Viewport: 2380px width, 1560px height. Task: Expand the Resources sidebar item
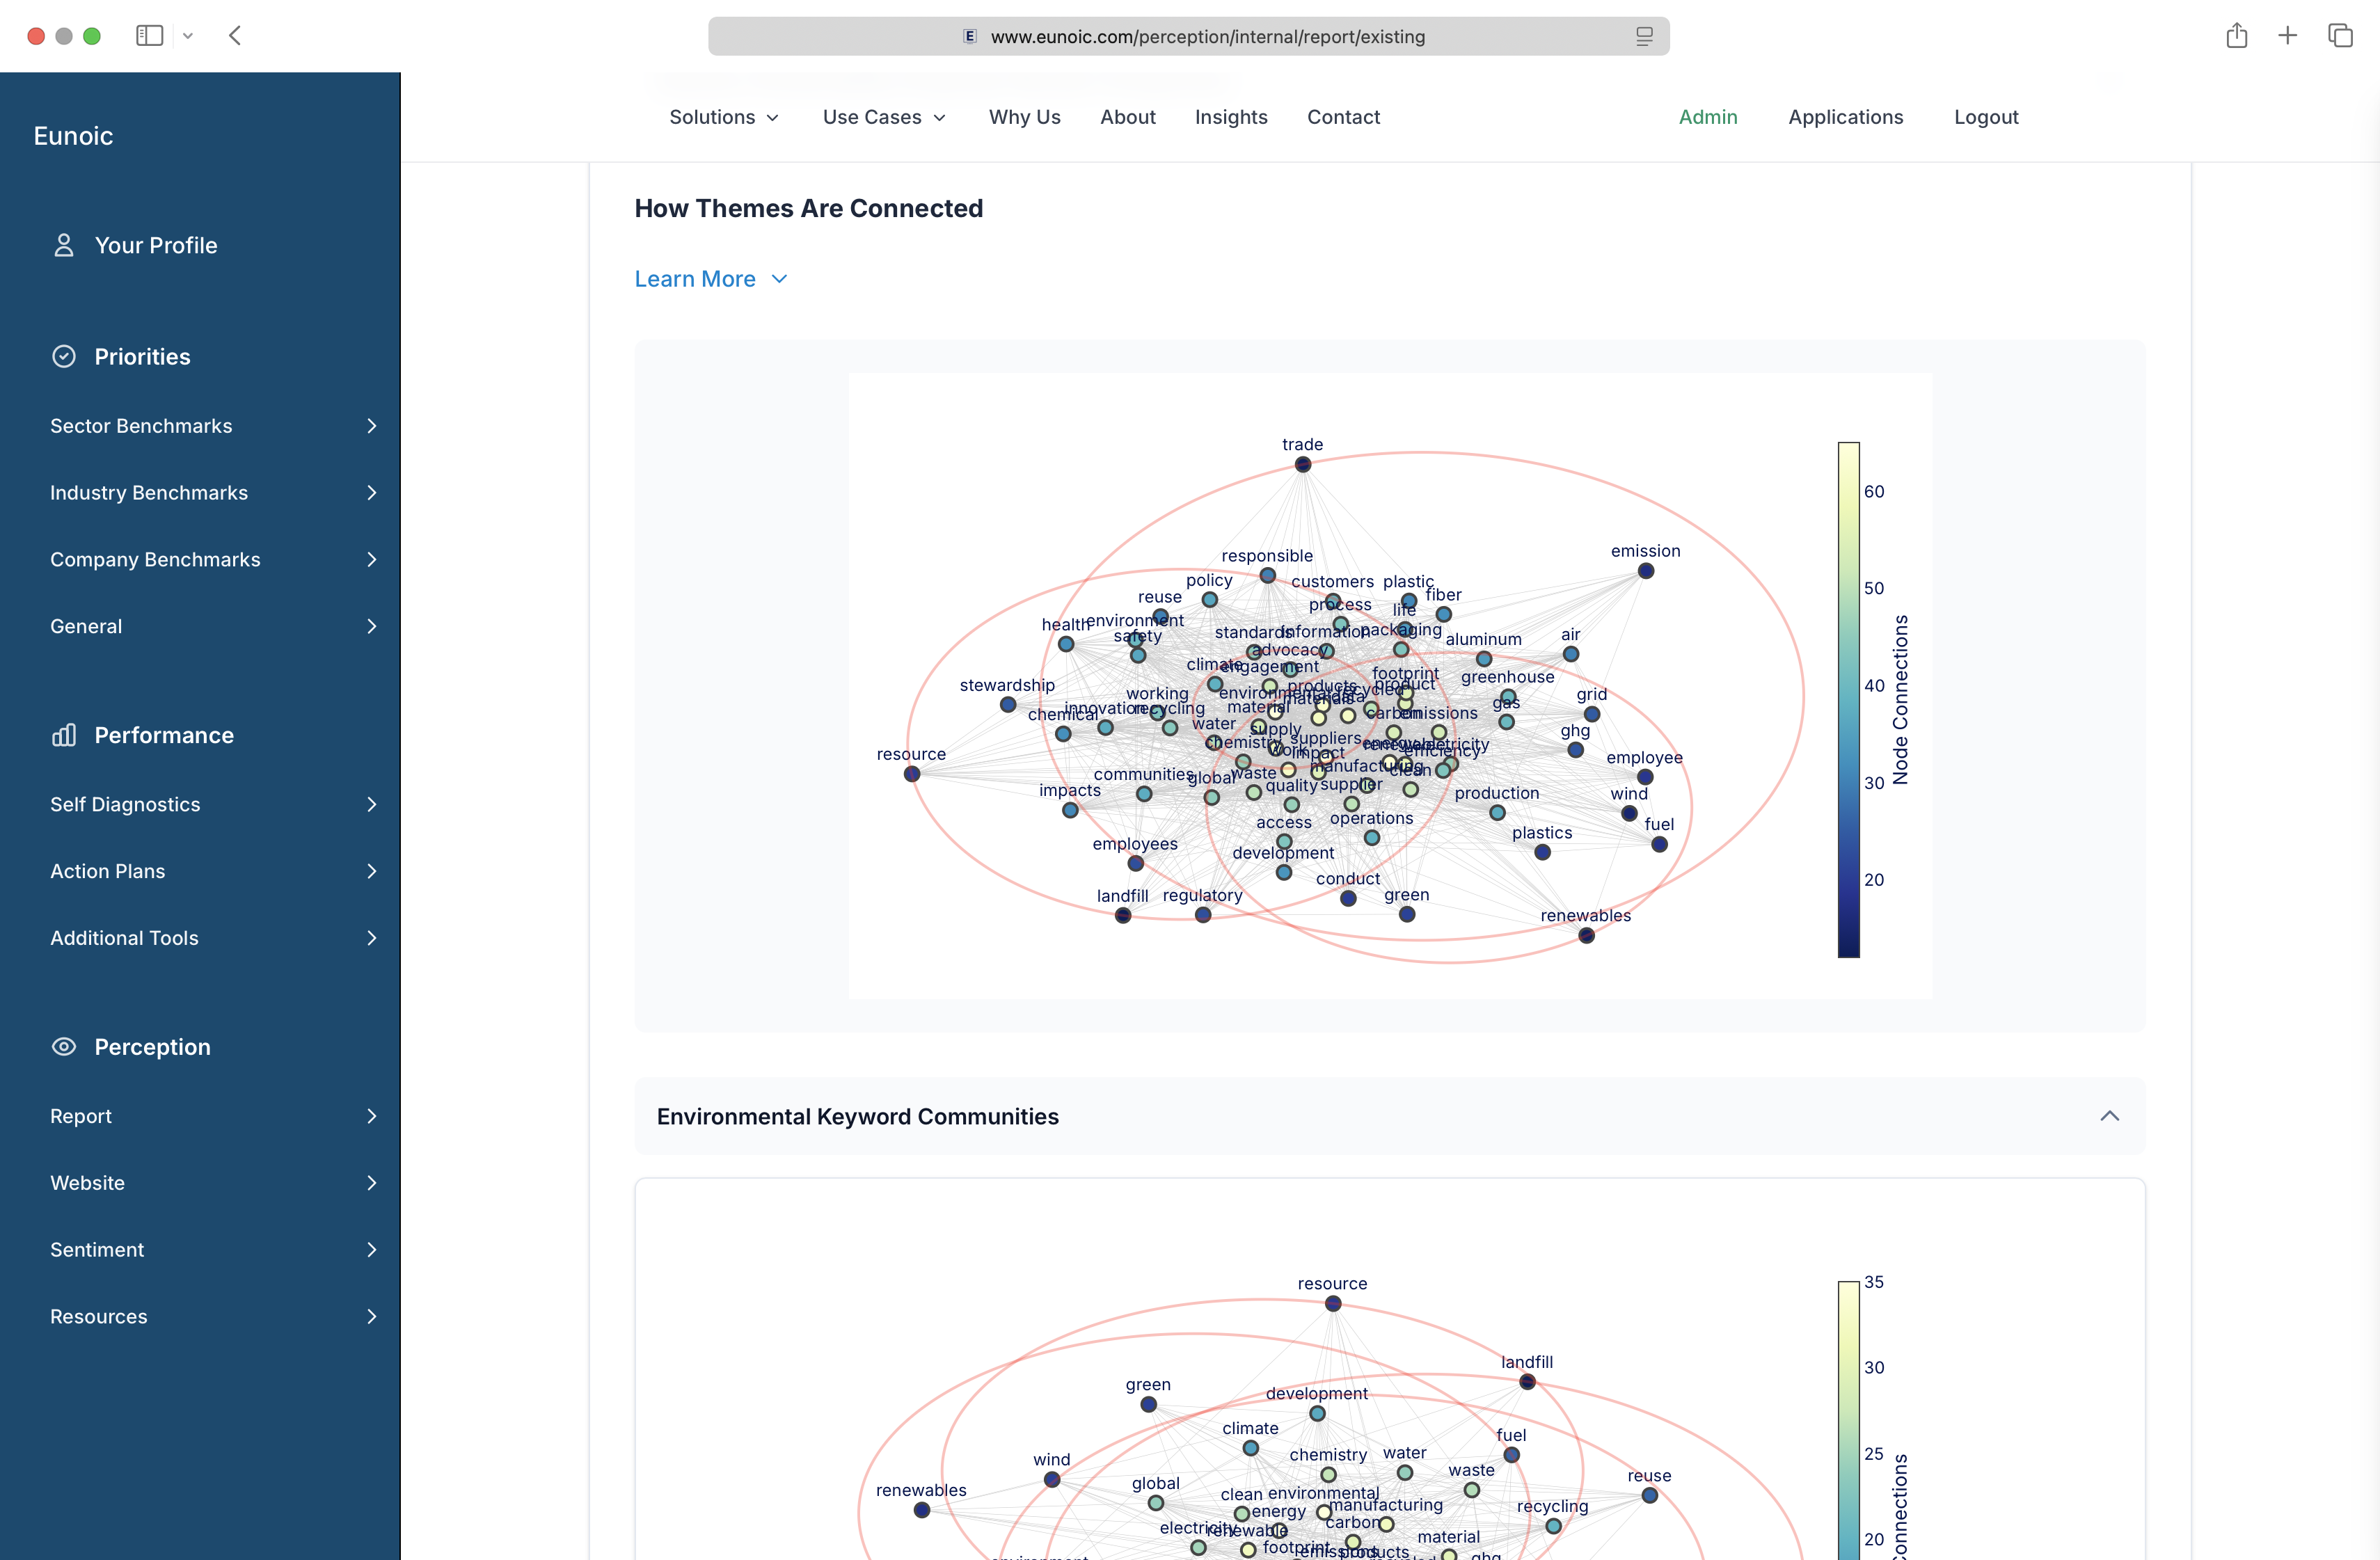[x=213, y=1317]
